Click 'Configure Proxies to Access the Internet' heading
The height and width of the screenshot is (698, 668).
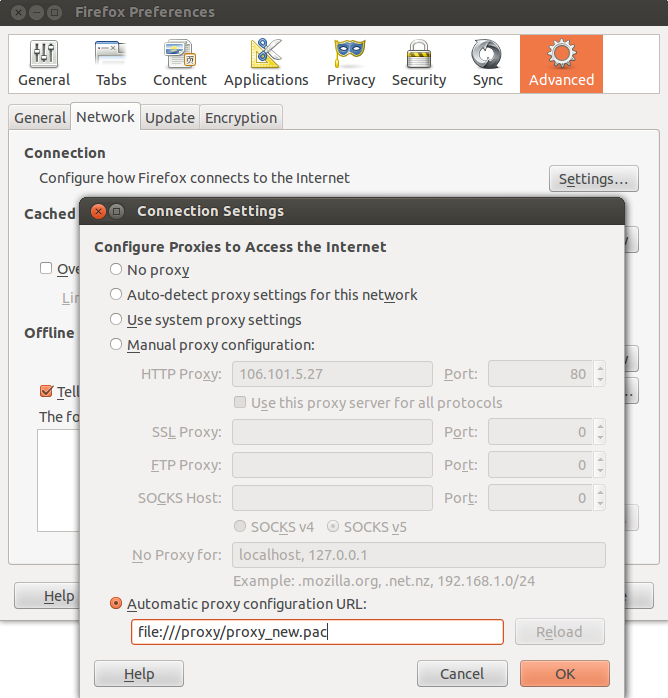click(240, 247)
